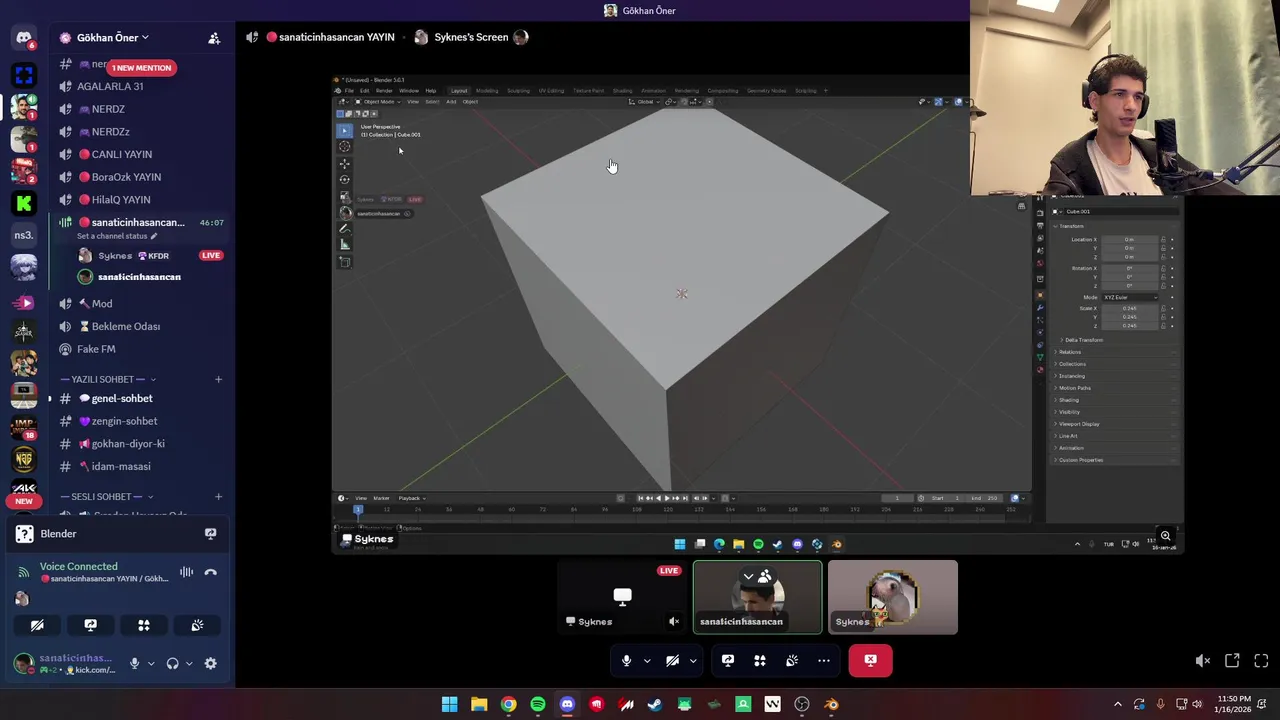Select the Syknes LIVE stream tile
This screenshot has width=1280, height=720.
click(x=622, y=597)
